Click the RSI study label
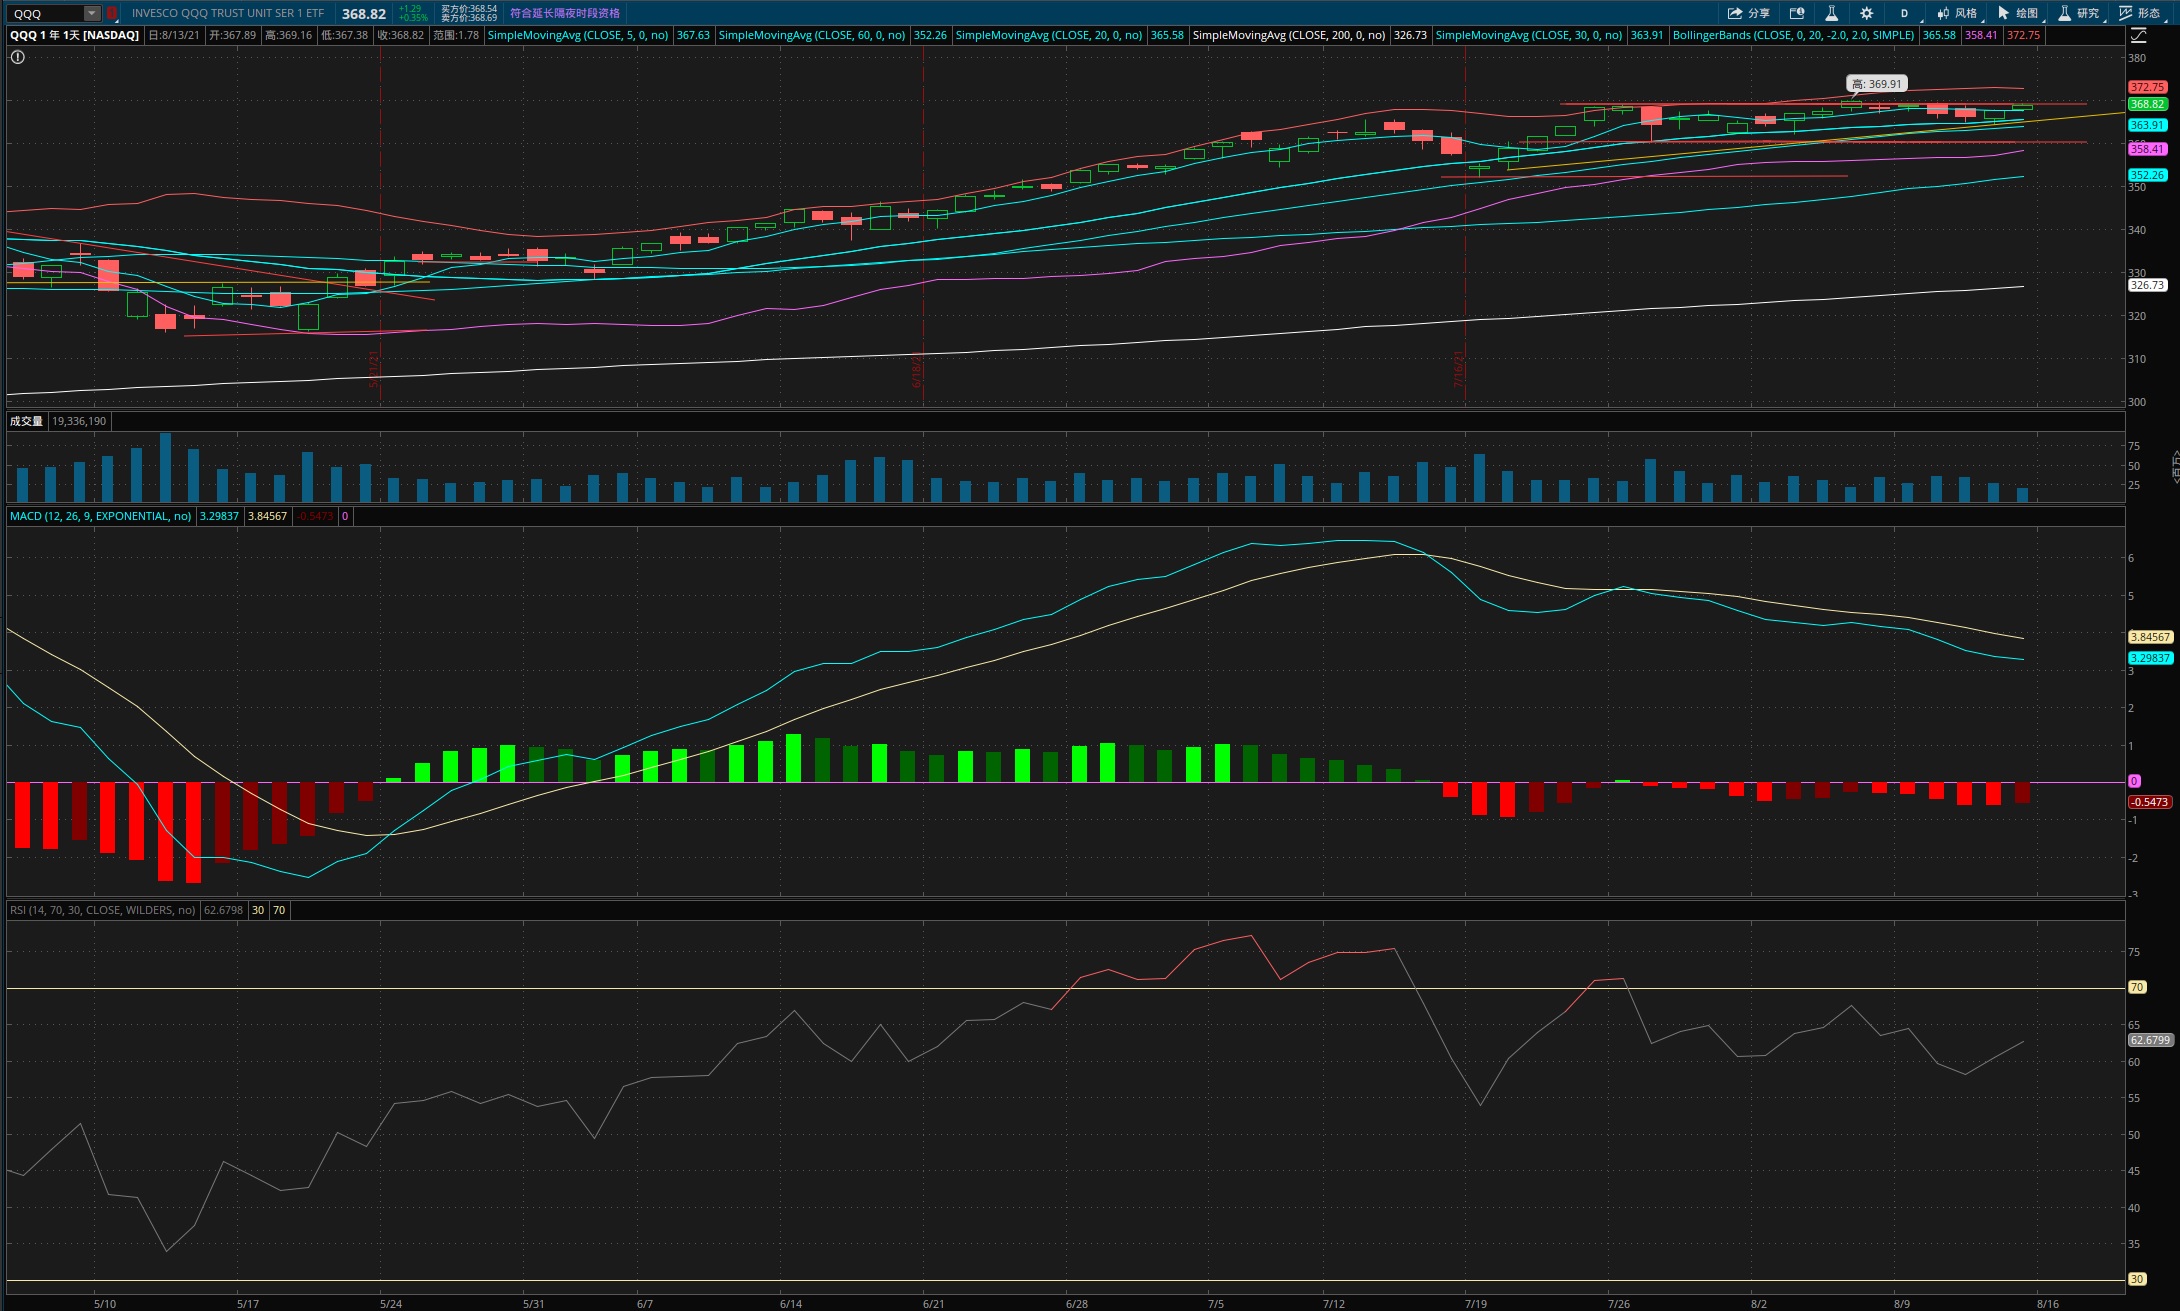 tap(102, 910)
